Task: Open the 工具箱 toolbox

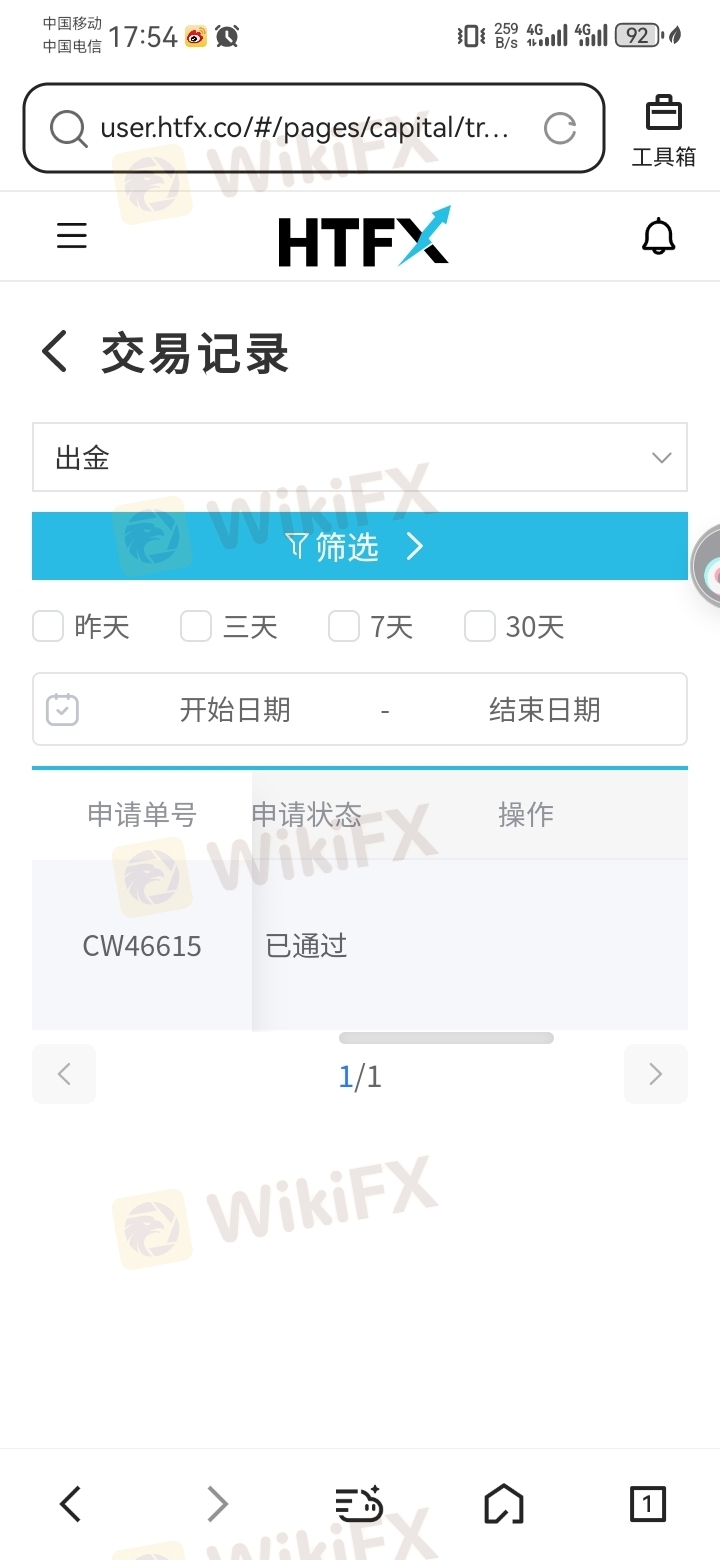Action: coord(663,131)
